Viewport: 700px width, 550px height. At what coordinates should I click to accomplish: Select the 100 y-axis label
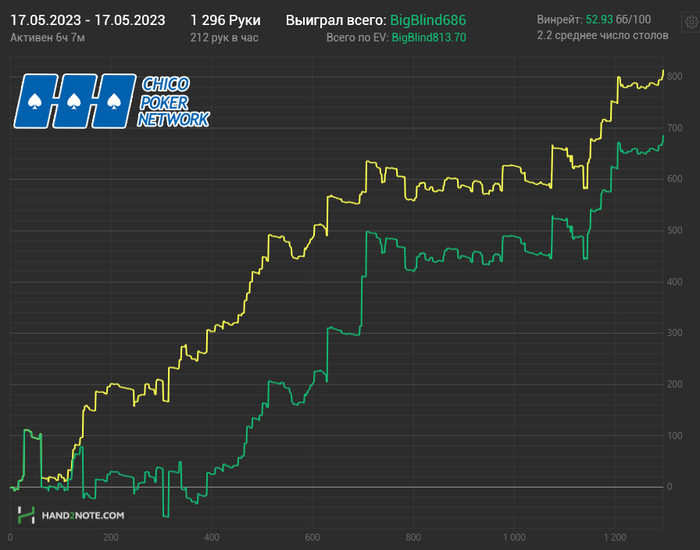675,436
